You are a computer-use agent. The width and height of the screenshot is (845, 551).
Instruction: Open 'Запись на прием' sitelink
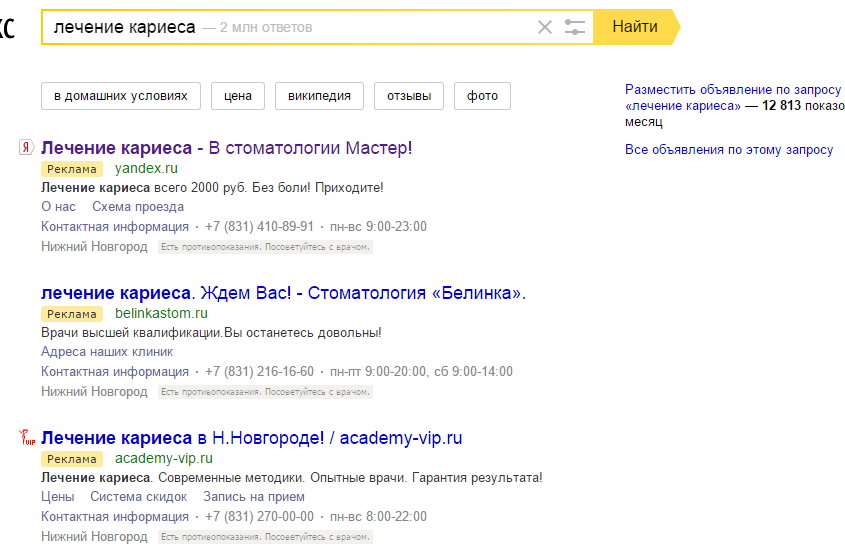pyautogui.click(x=254, y=497)
